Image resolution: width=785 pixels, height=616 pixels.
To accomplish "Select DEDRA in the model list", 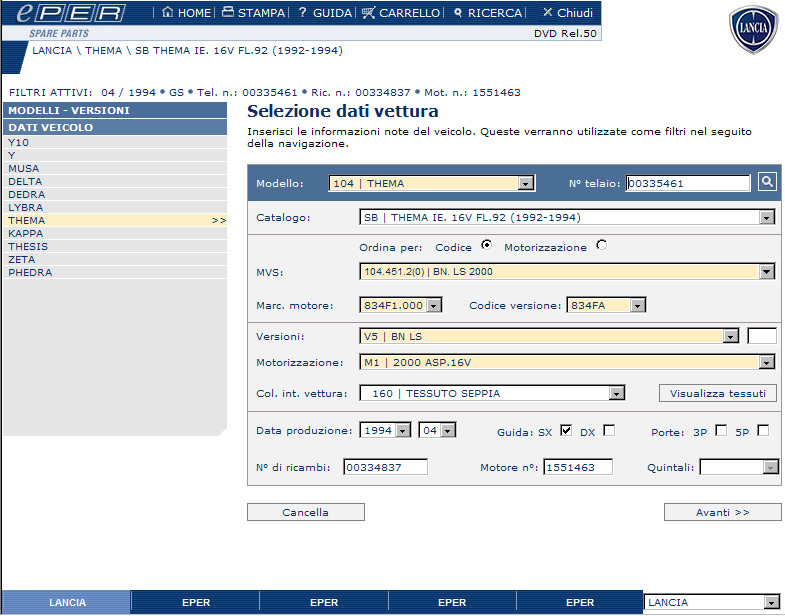I will [x=115, y=194].
